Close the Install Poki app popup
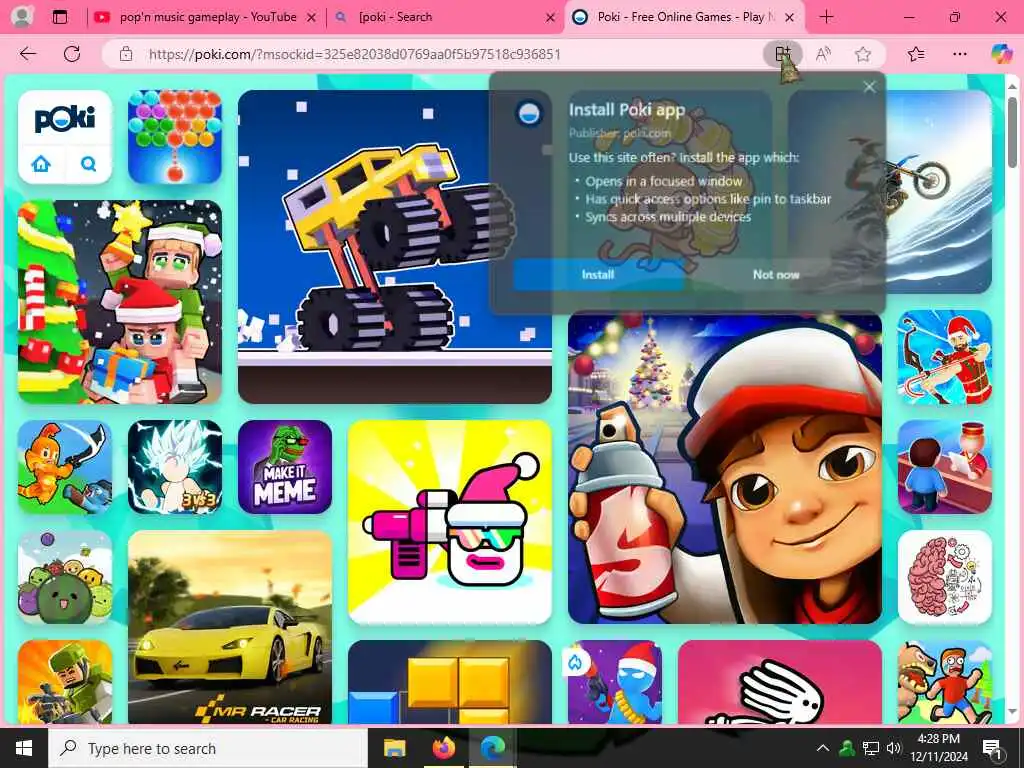Viewport: 1024px width, 768px height. point(869,87)
